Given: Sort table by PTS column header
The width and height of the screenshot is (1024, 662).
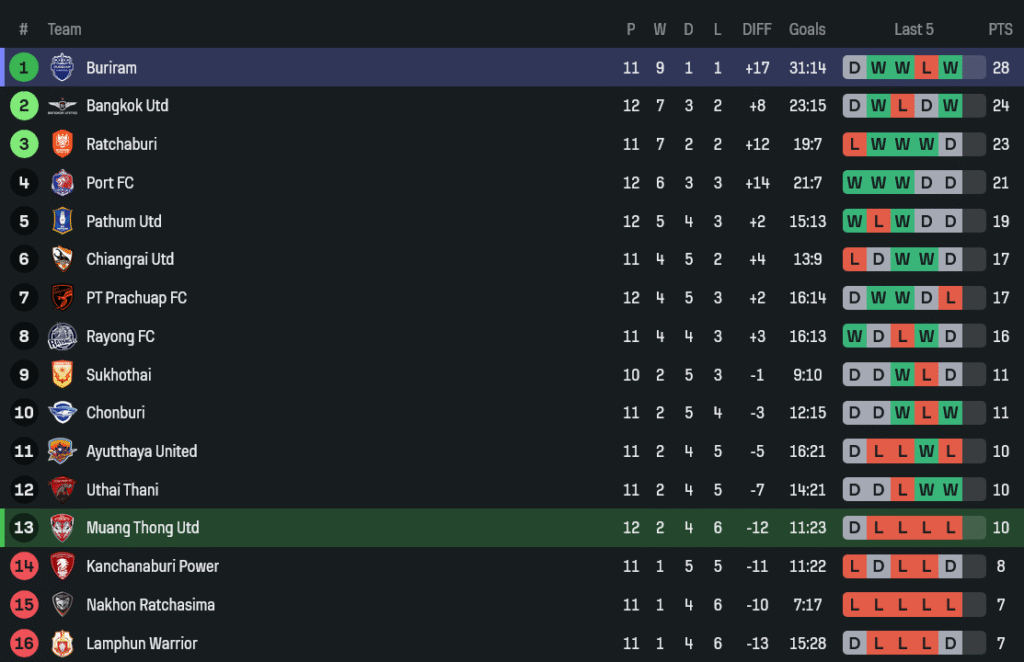Looking at the screenshot, I should (x=1000, y=29).
